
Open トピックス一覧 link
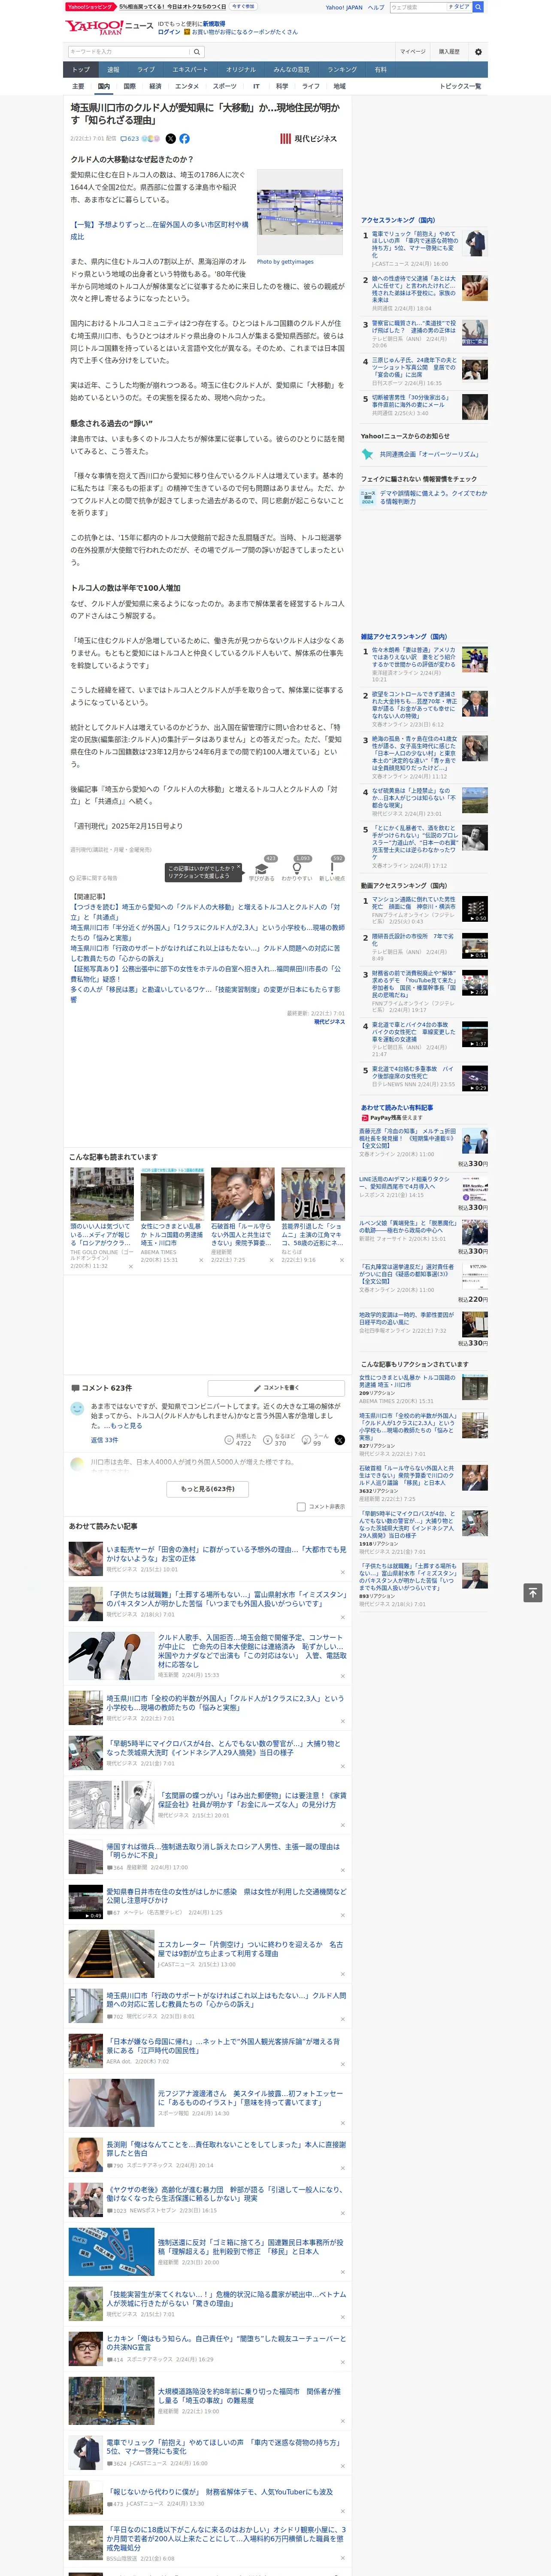pyautogui.click(x=460, y=86)
